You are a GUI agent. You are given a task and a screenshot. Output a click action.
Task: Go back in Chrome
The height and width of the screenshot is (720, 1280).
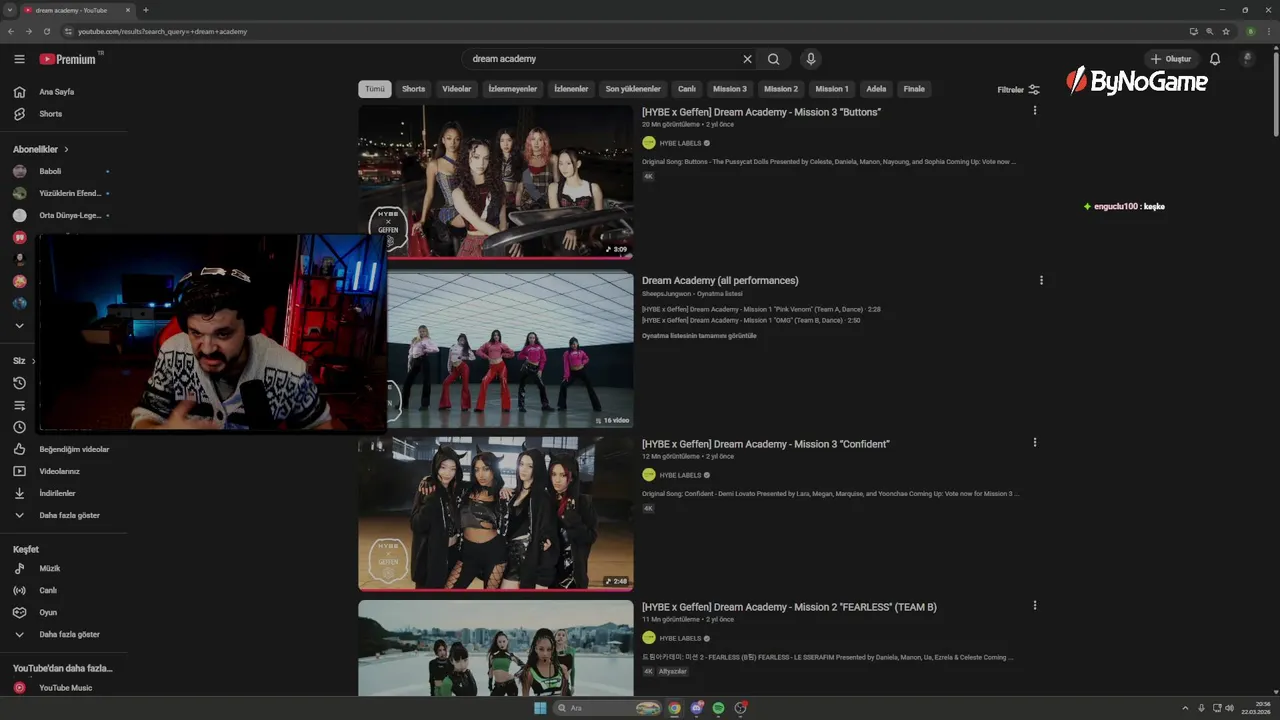tap(11, 31)
